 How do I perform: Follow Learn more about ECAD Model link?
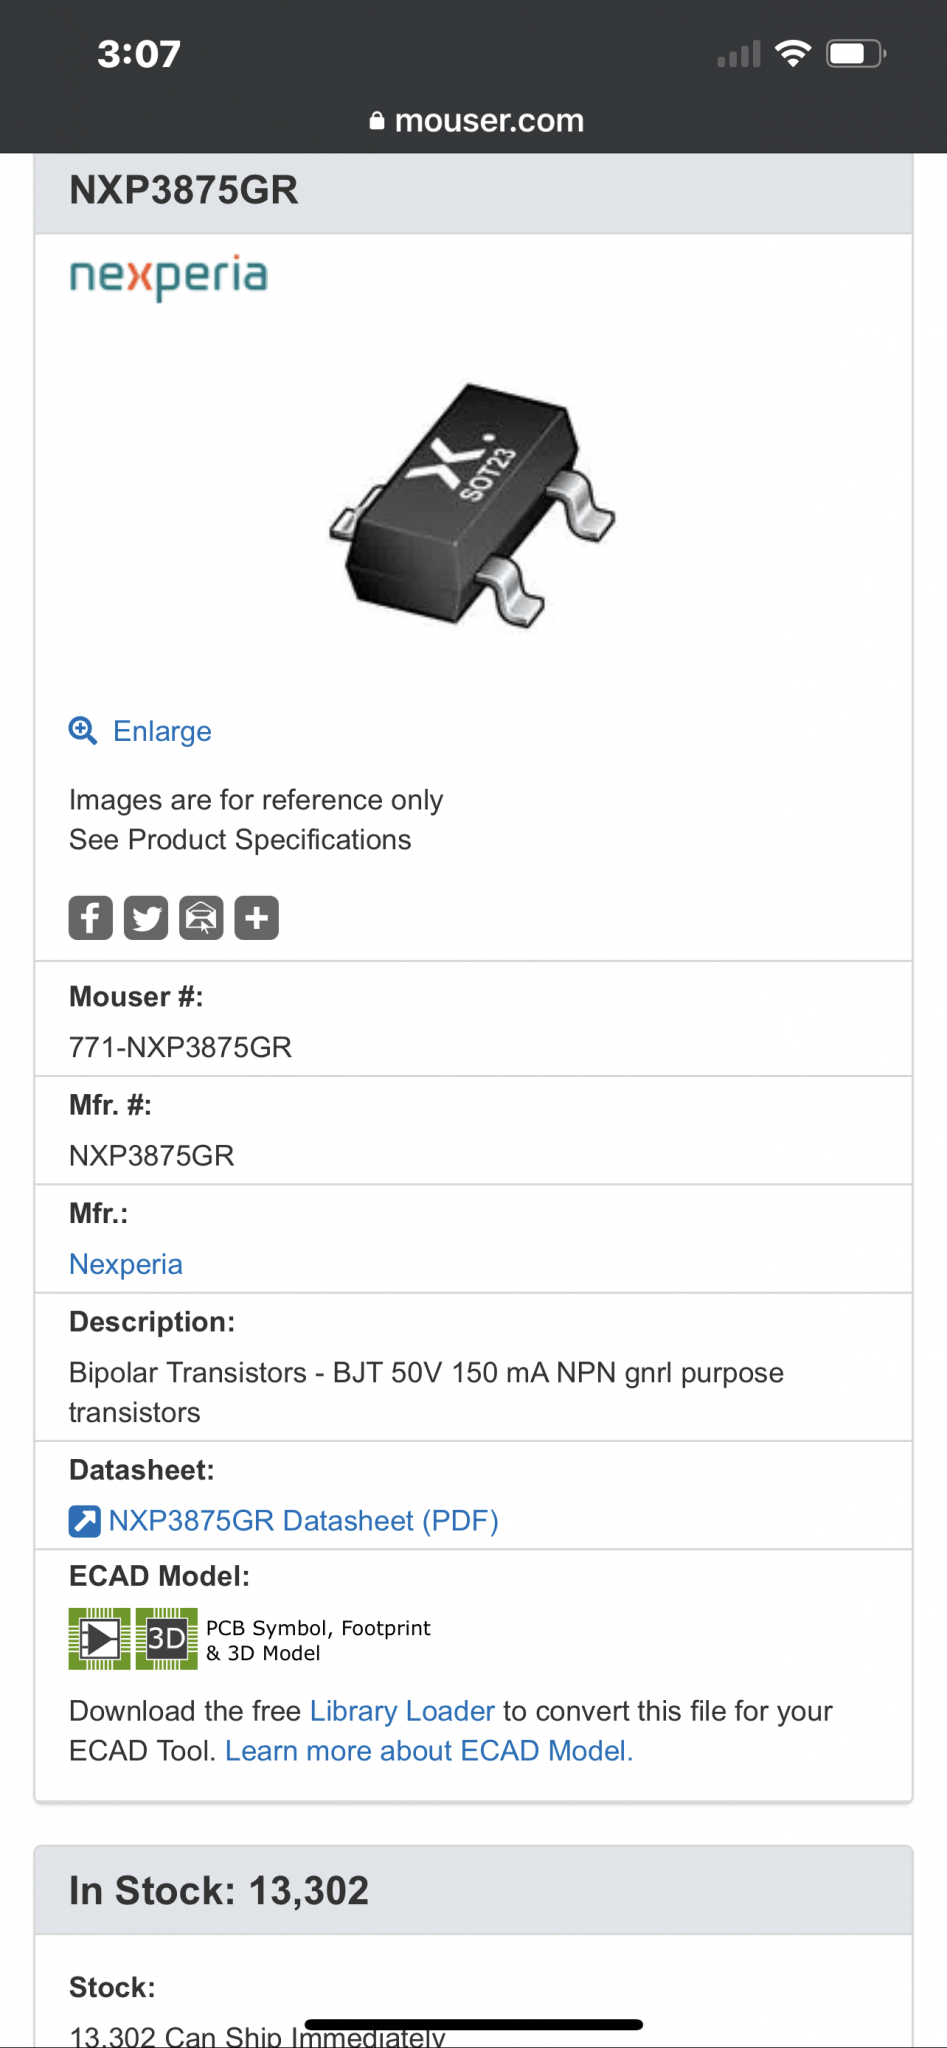click(429, 1751)
